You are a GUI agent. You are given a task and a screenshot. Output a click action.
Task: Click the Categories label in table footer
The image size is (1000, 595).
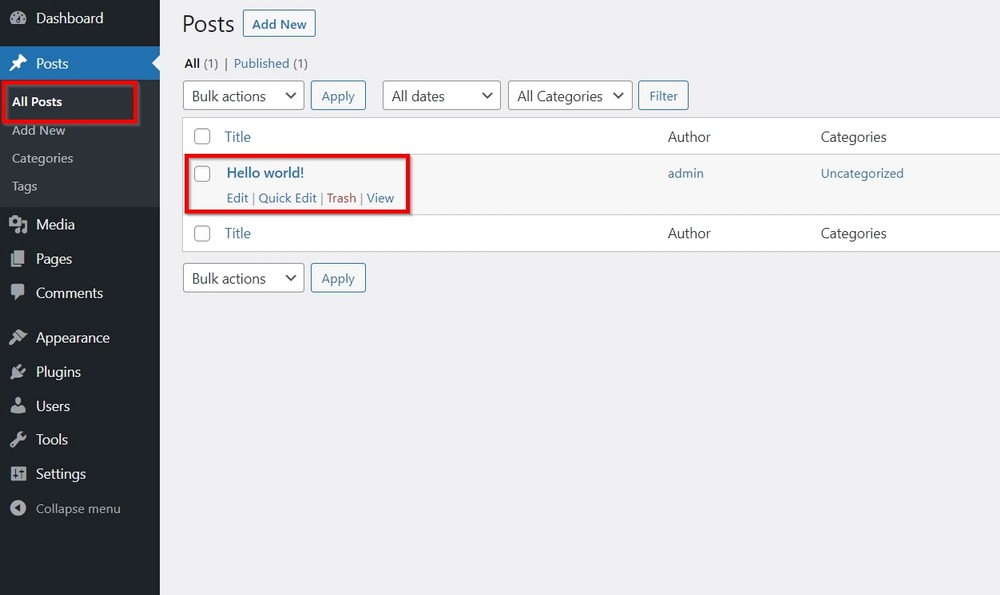pos(853,233)
